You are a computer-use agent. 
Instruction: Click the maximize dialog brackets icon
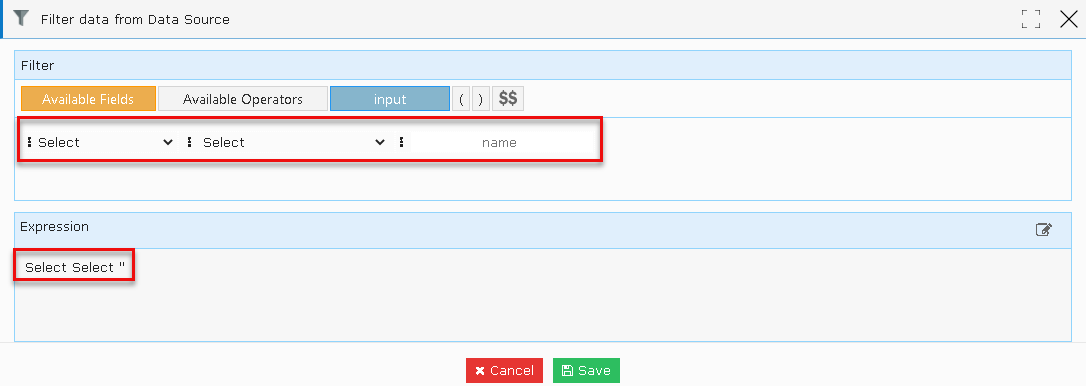(1031, 19)
